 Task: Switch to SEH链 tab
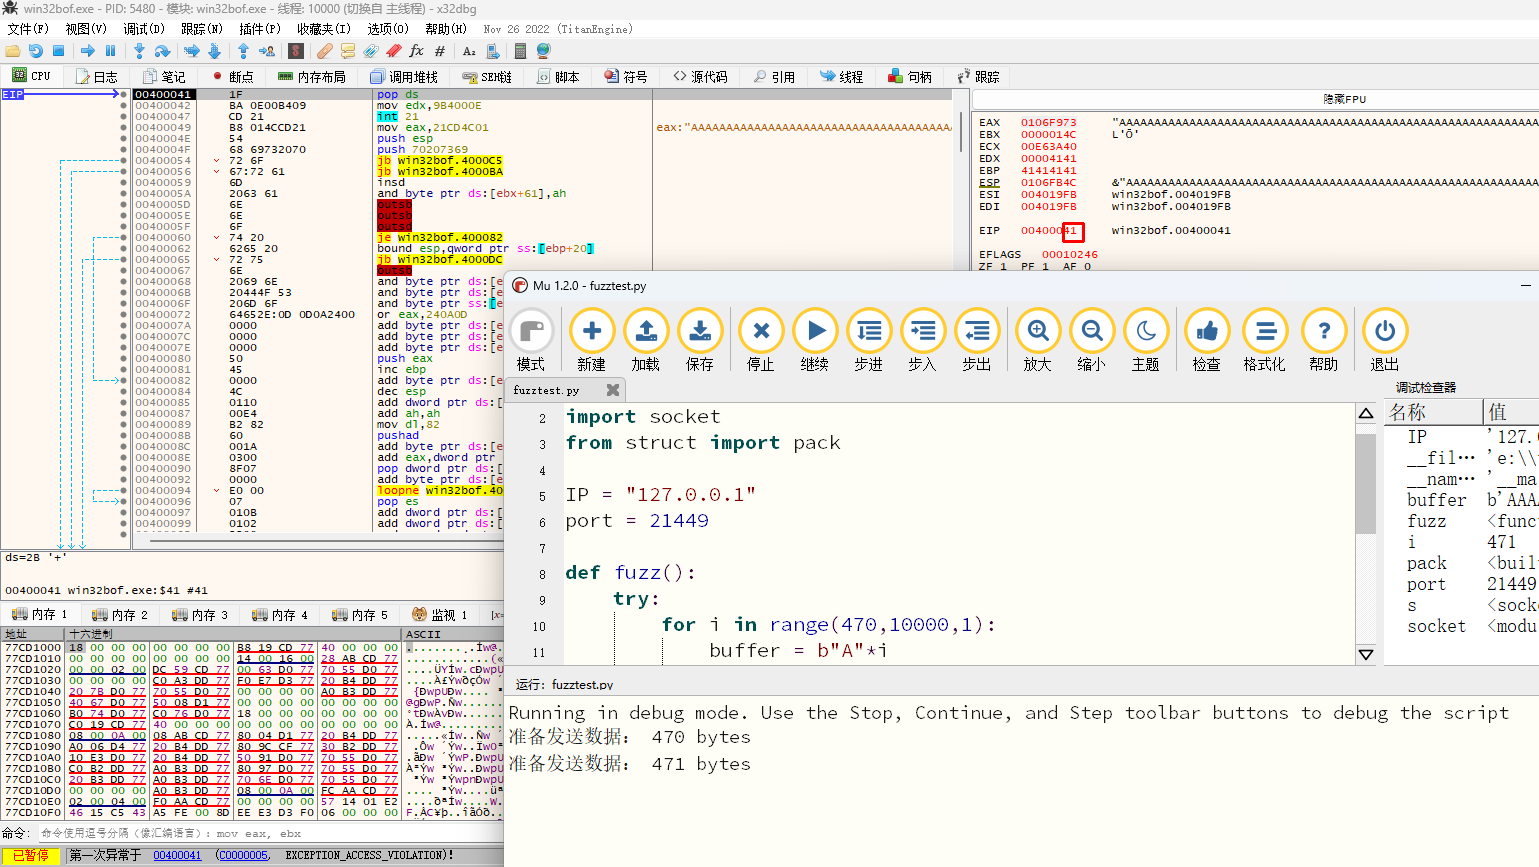click(x=487, y=76)
